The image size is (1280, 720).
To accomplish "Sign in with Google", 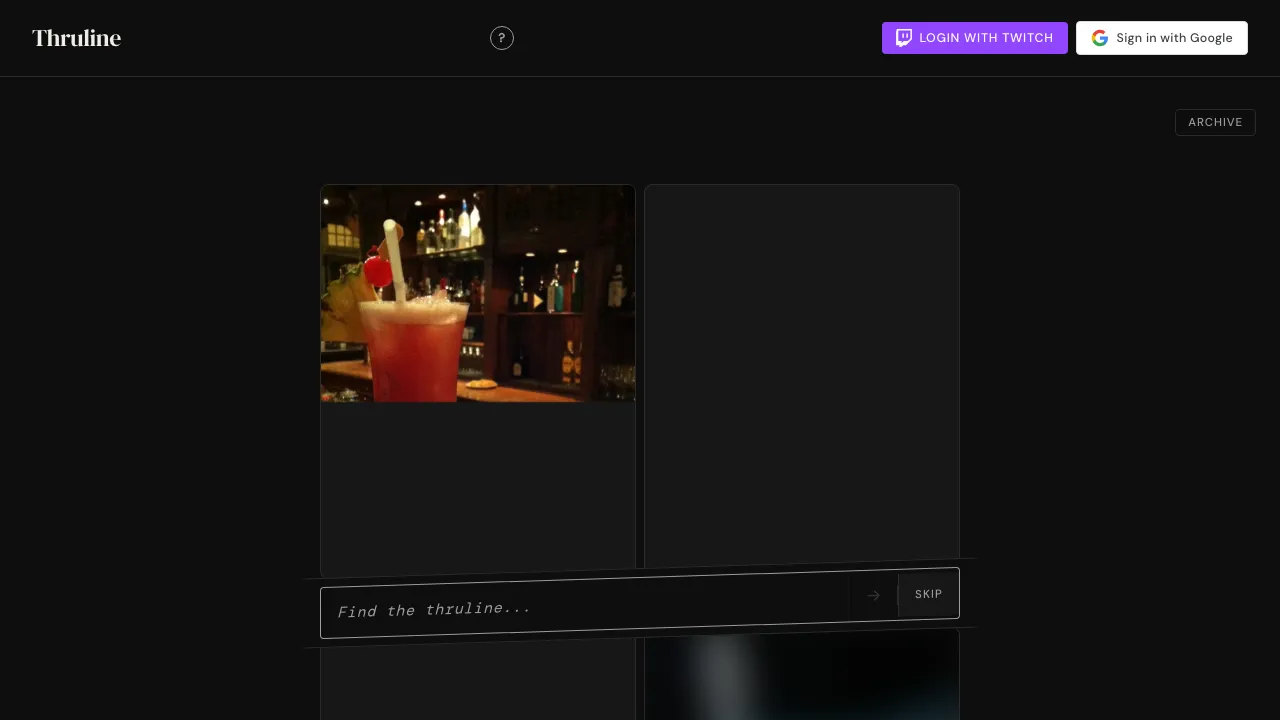I will point(1162,38).
